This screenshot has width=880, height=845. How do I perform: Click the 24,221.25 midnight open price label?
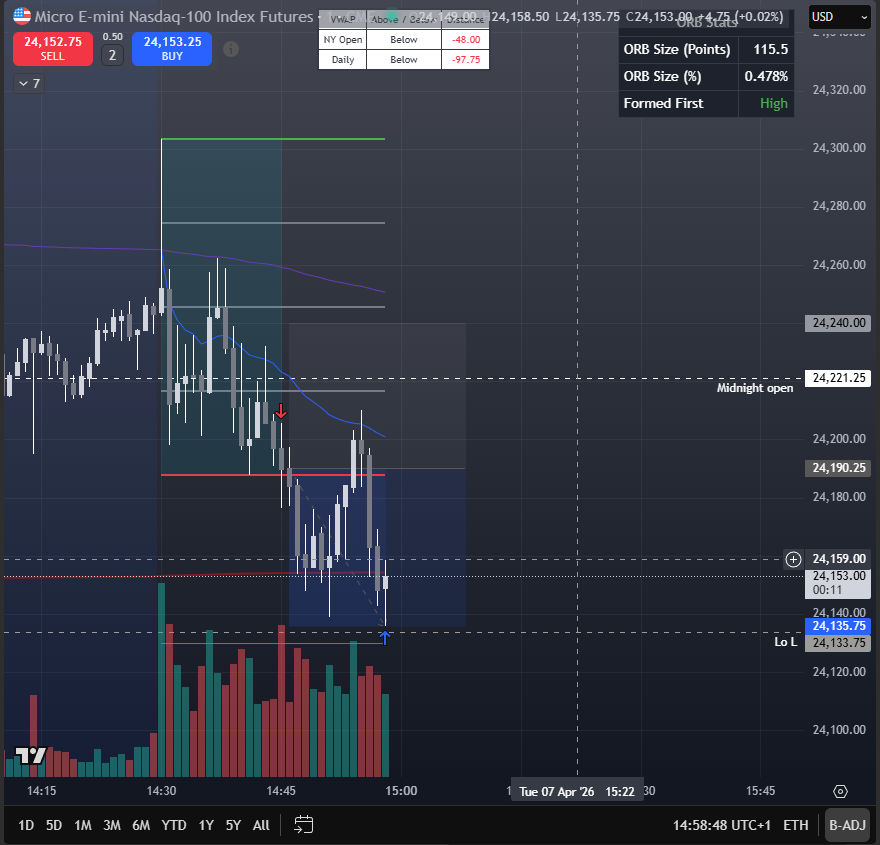tap(838, 378)
